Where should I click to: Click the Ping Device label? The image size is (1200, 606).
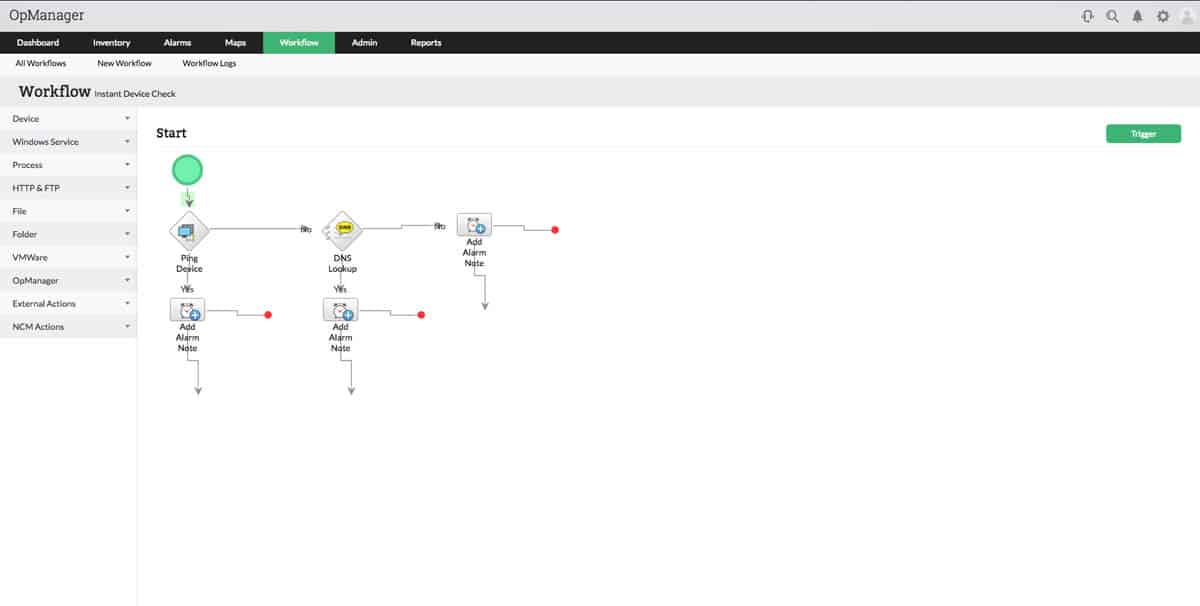[189, 264]
